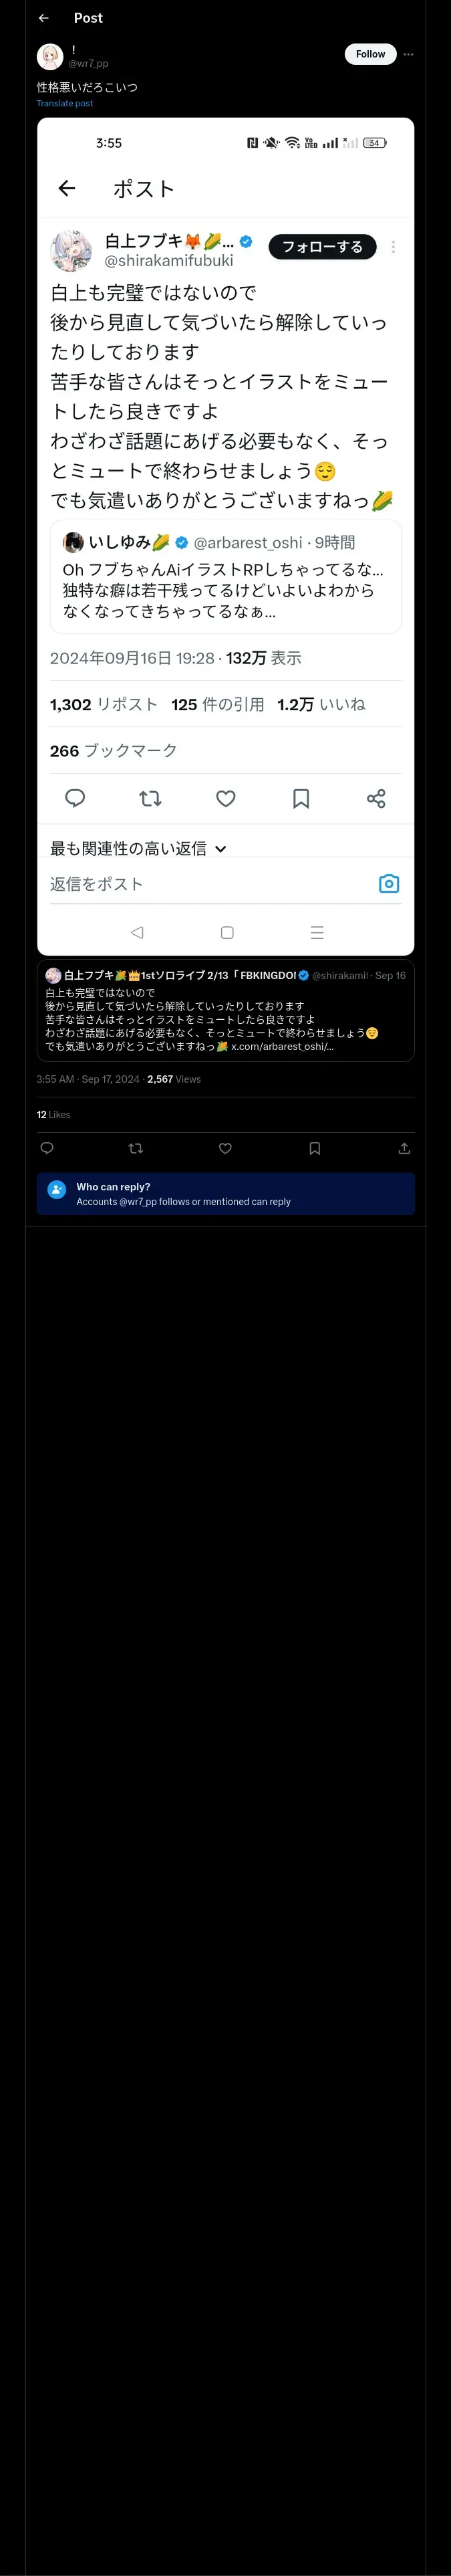Click the Who can reply? notice

[225, 1194]
